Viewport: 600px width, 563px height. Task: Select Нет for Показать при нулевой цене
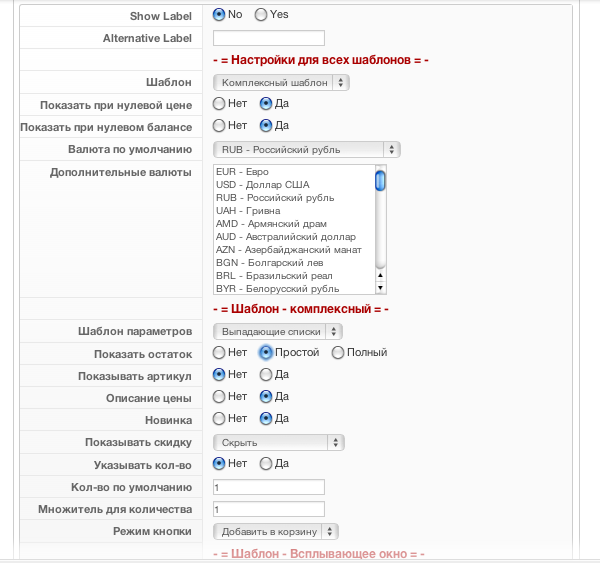(x=219, y=103)
